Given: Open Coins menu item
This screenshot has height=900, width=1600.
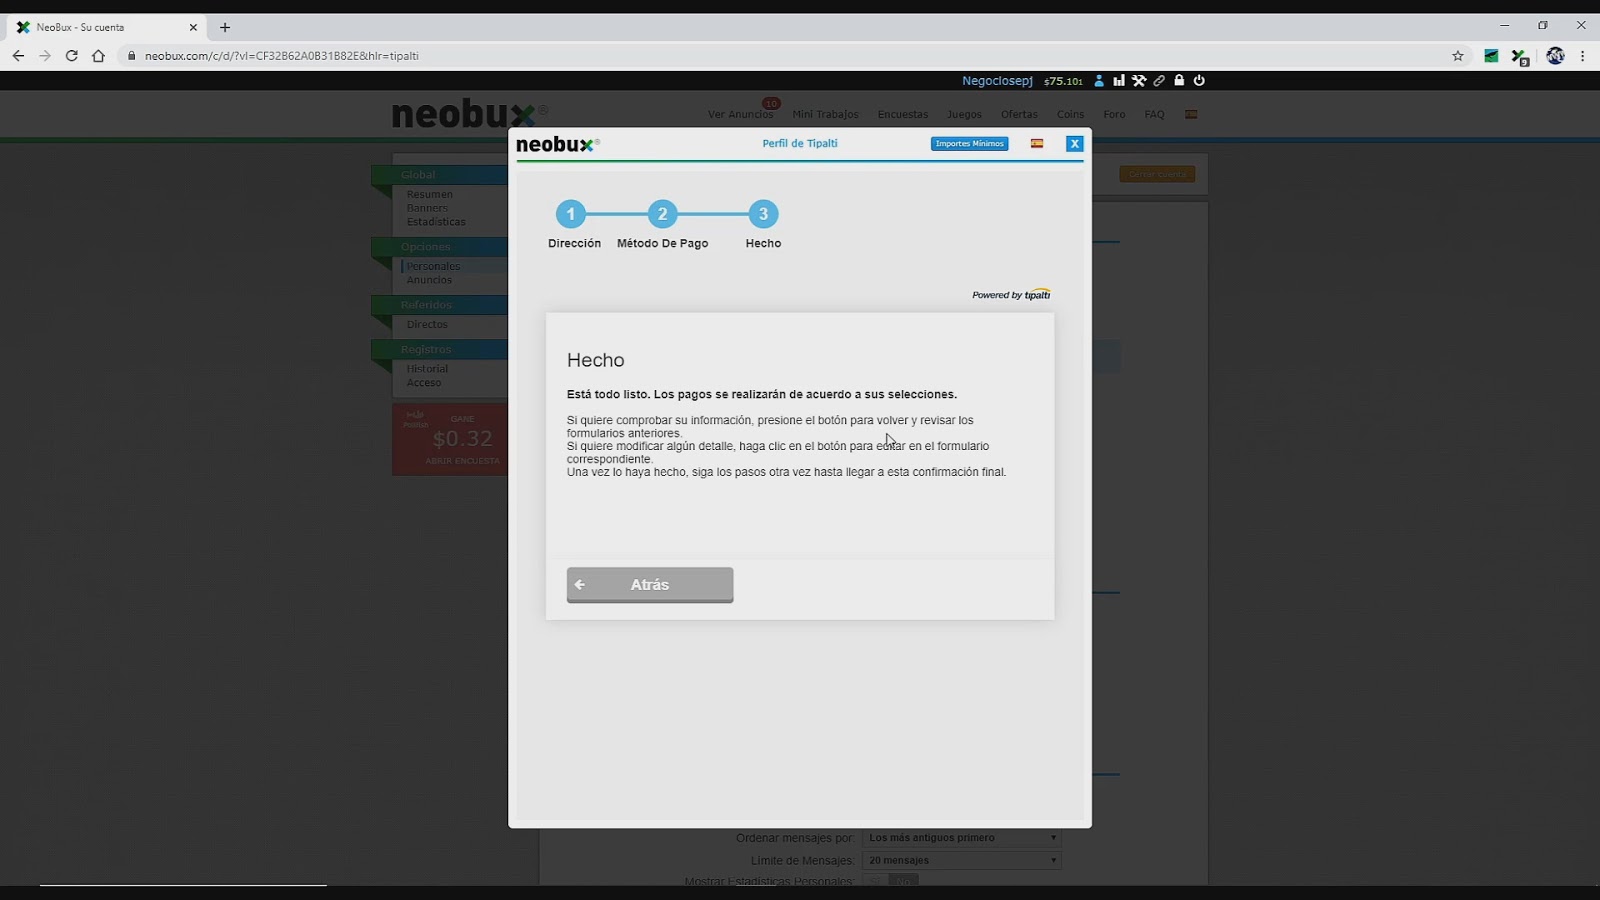Looking at the screenshot, I should (1070, 114).
